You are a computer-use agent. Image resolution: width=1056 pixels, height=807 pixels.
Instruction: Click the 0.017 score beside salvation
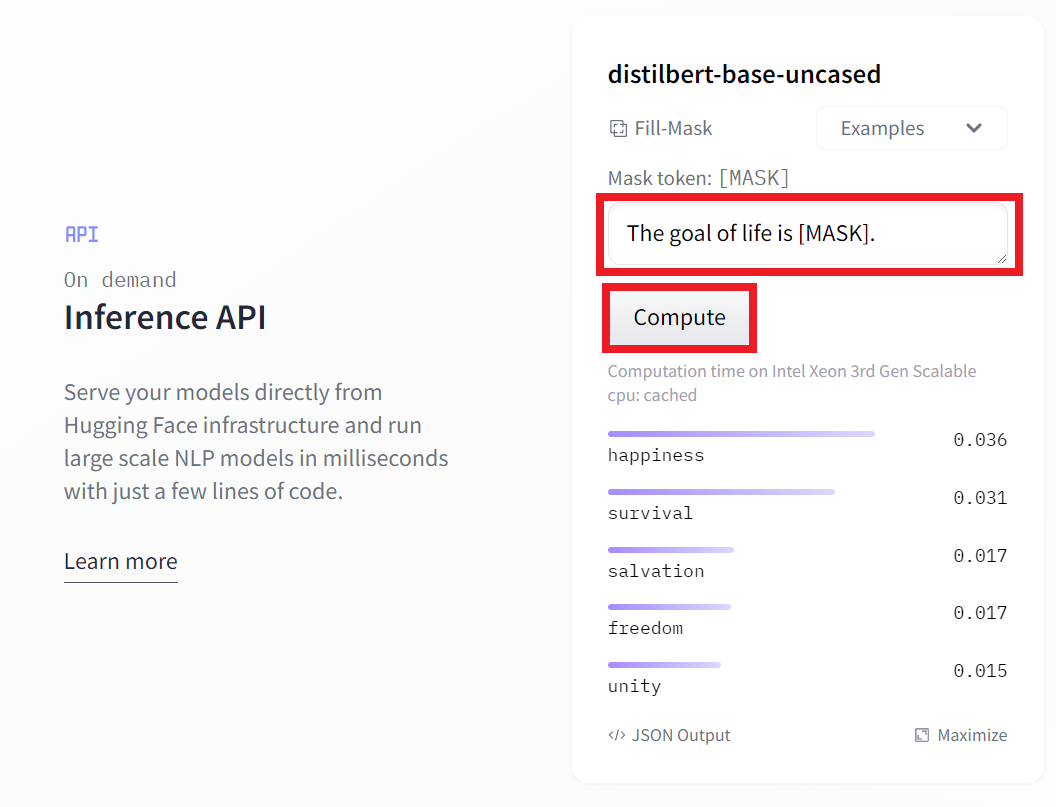pos(980,556)
